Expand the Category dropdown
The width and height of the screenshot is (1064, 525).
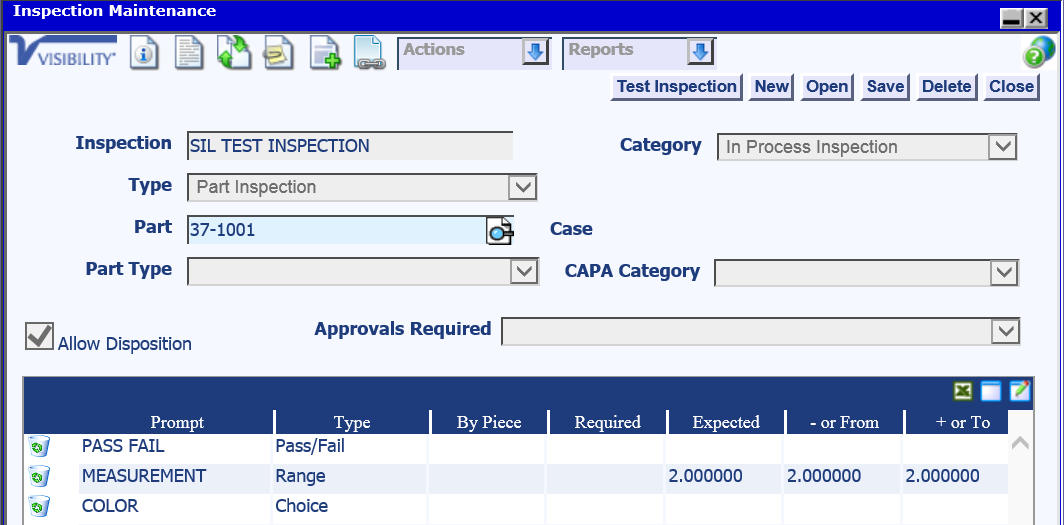pyautogui.click(x=1002, y=147)
